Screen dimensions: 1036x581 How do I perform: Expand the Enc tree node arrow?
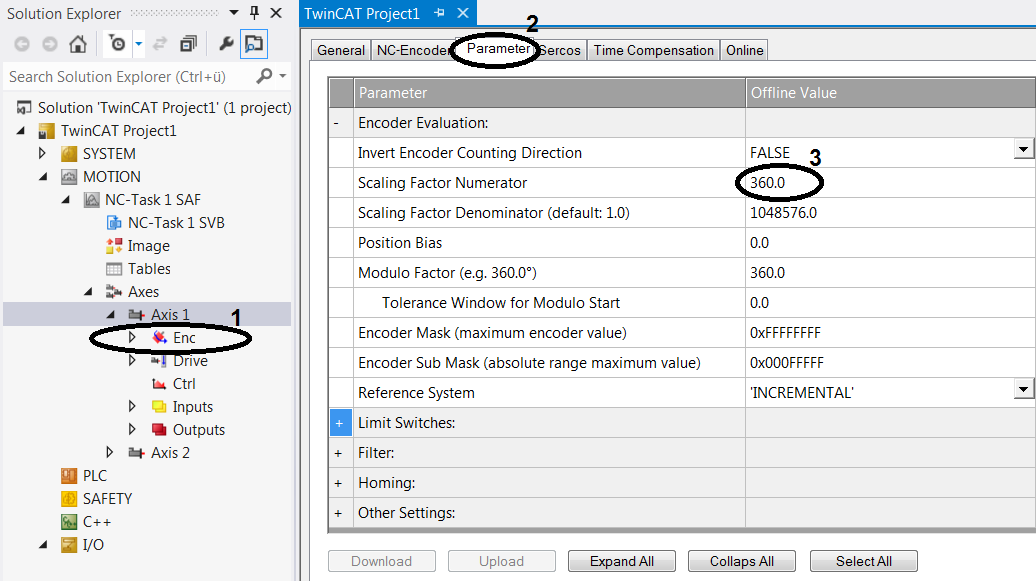coord(132,337)
